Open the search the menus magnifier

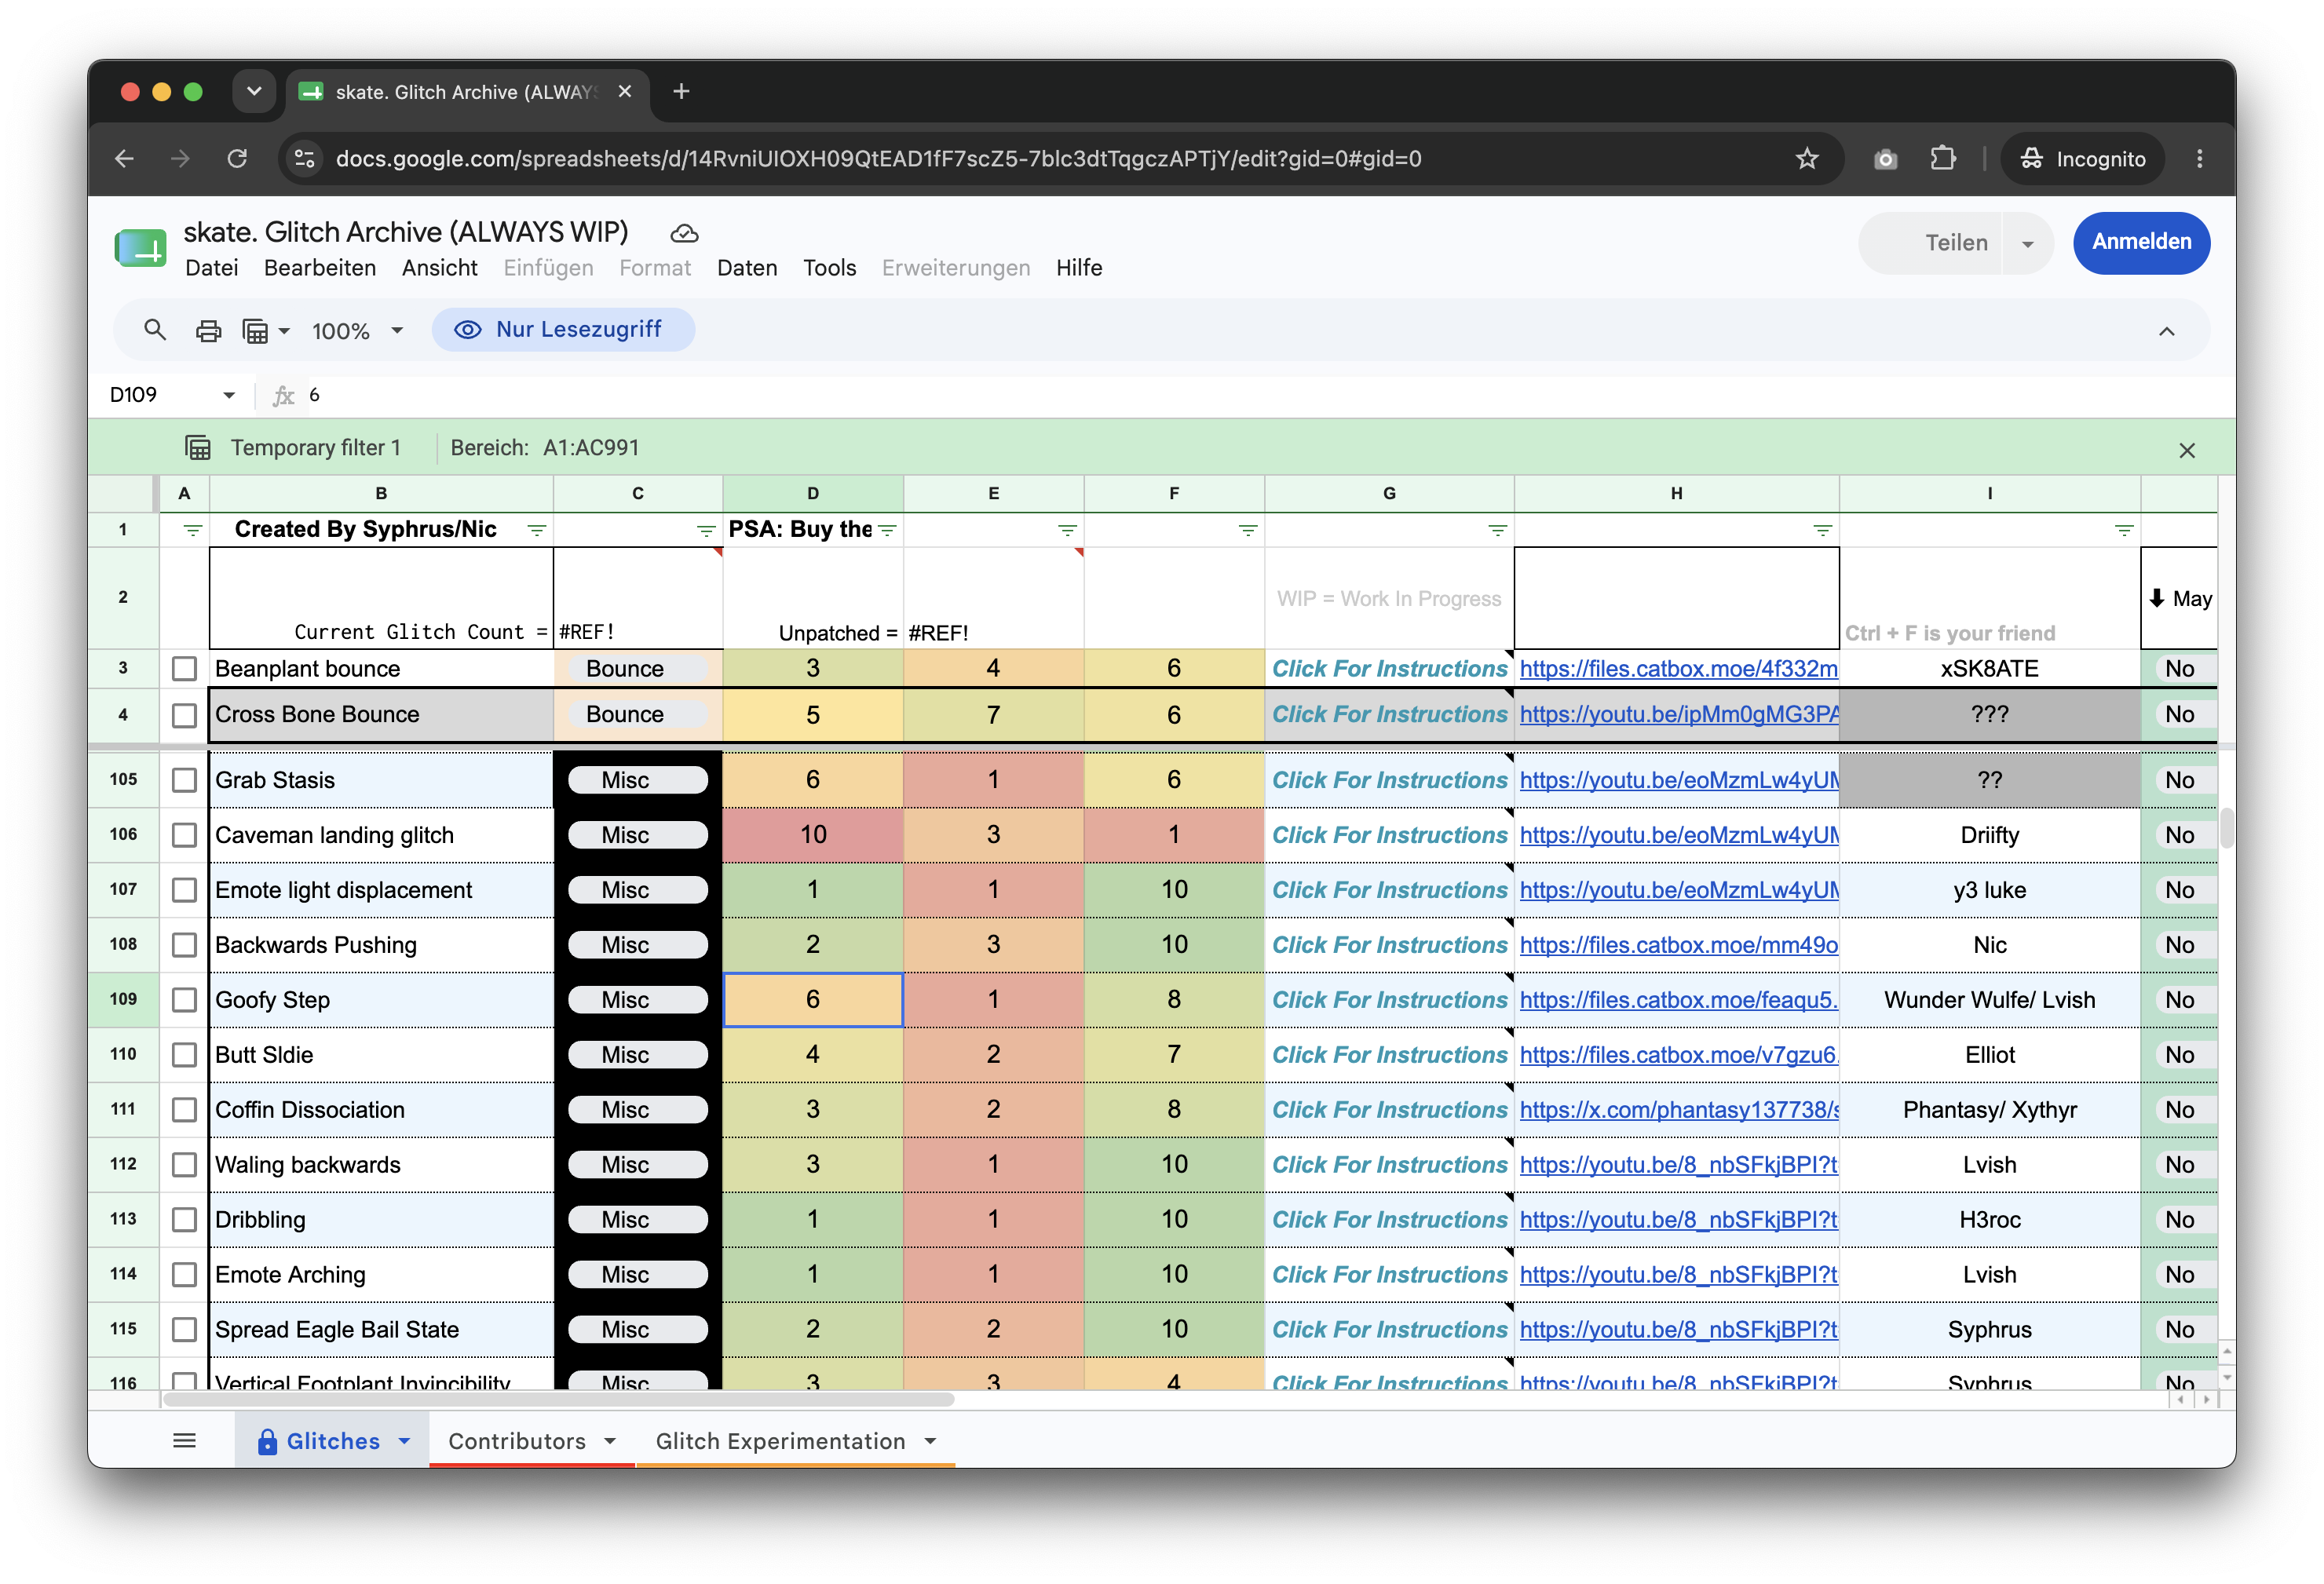(154, 330)
